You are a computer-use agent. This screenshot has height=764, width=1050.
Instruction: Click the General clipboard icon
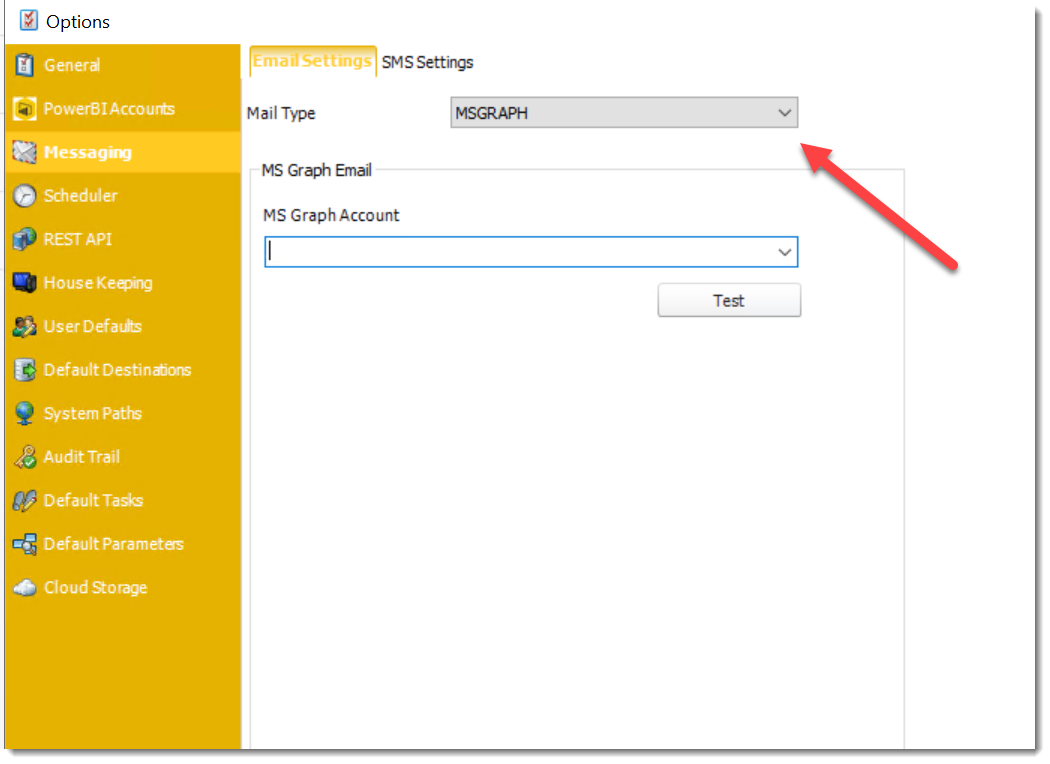coord(25,66)
